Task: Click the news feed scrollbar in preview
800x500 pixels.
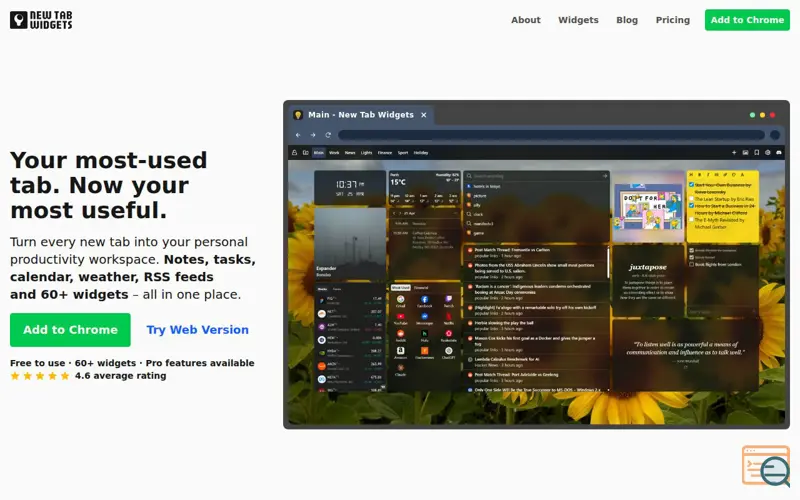Action: coord(608,263)
